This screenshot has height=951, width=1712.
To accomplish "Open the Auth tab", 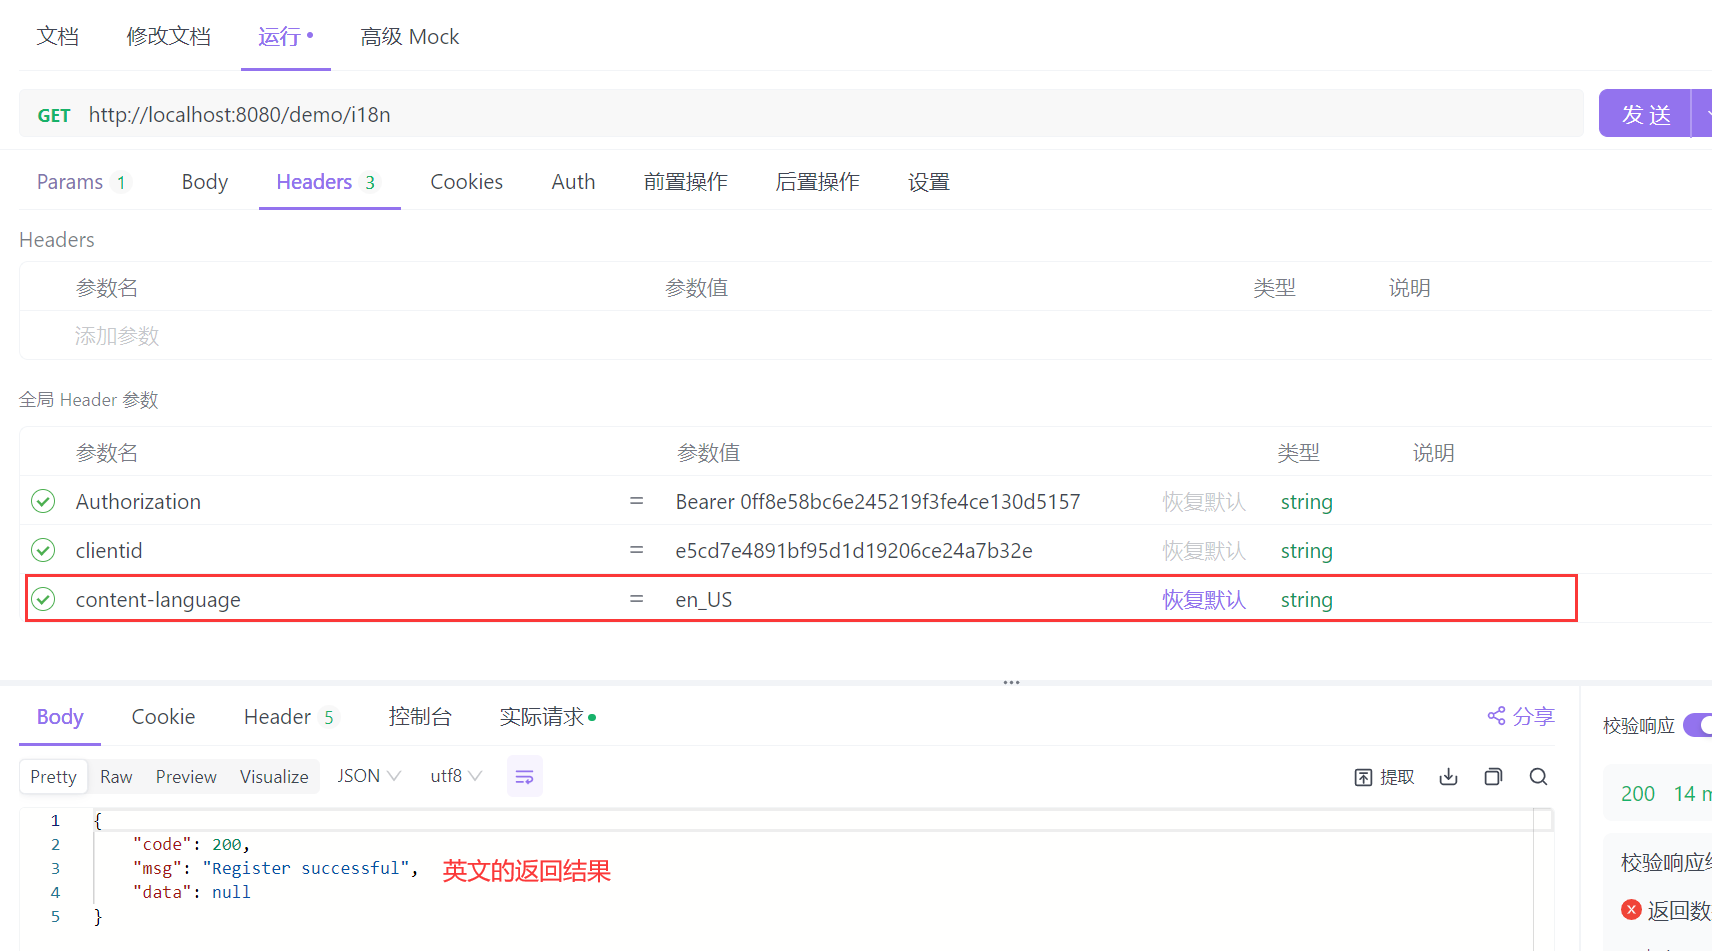I will [573, 182].
